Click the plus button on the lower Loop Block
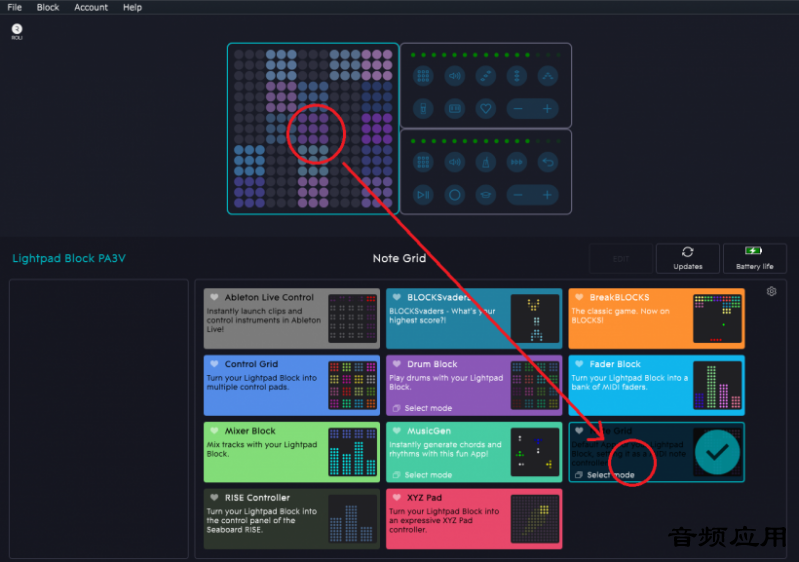This screenshot has width=799, height=562. (x=547, y=195)
